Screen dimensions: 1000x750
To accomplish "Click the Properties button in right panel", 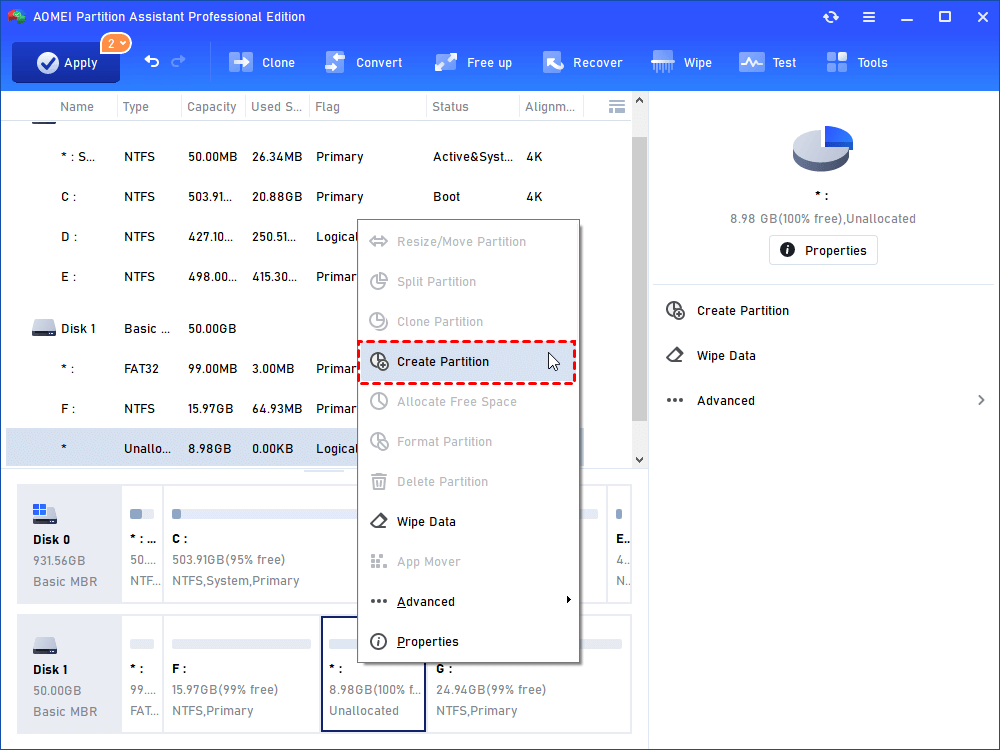I will pos(823,250).
